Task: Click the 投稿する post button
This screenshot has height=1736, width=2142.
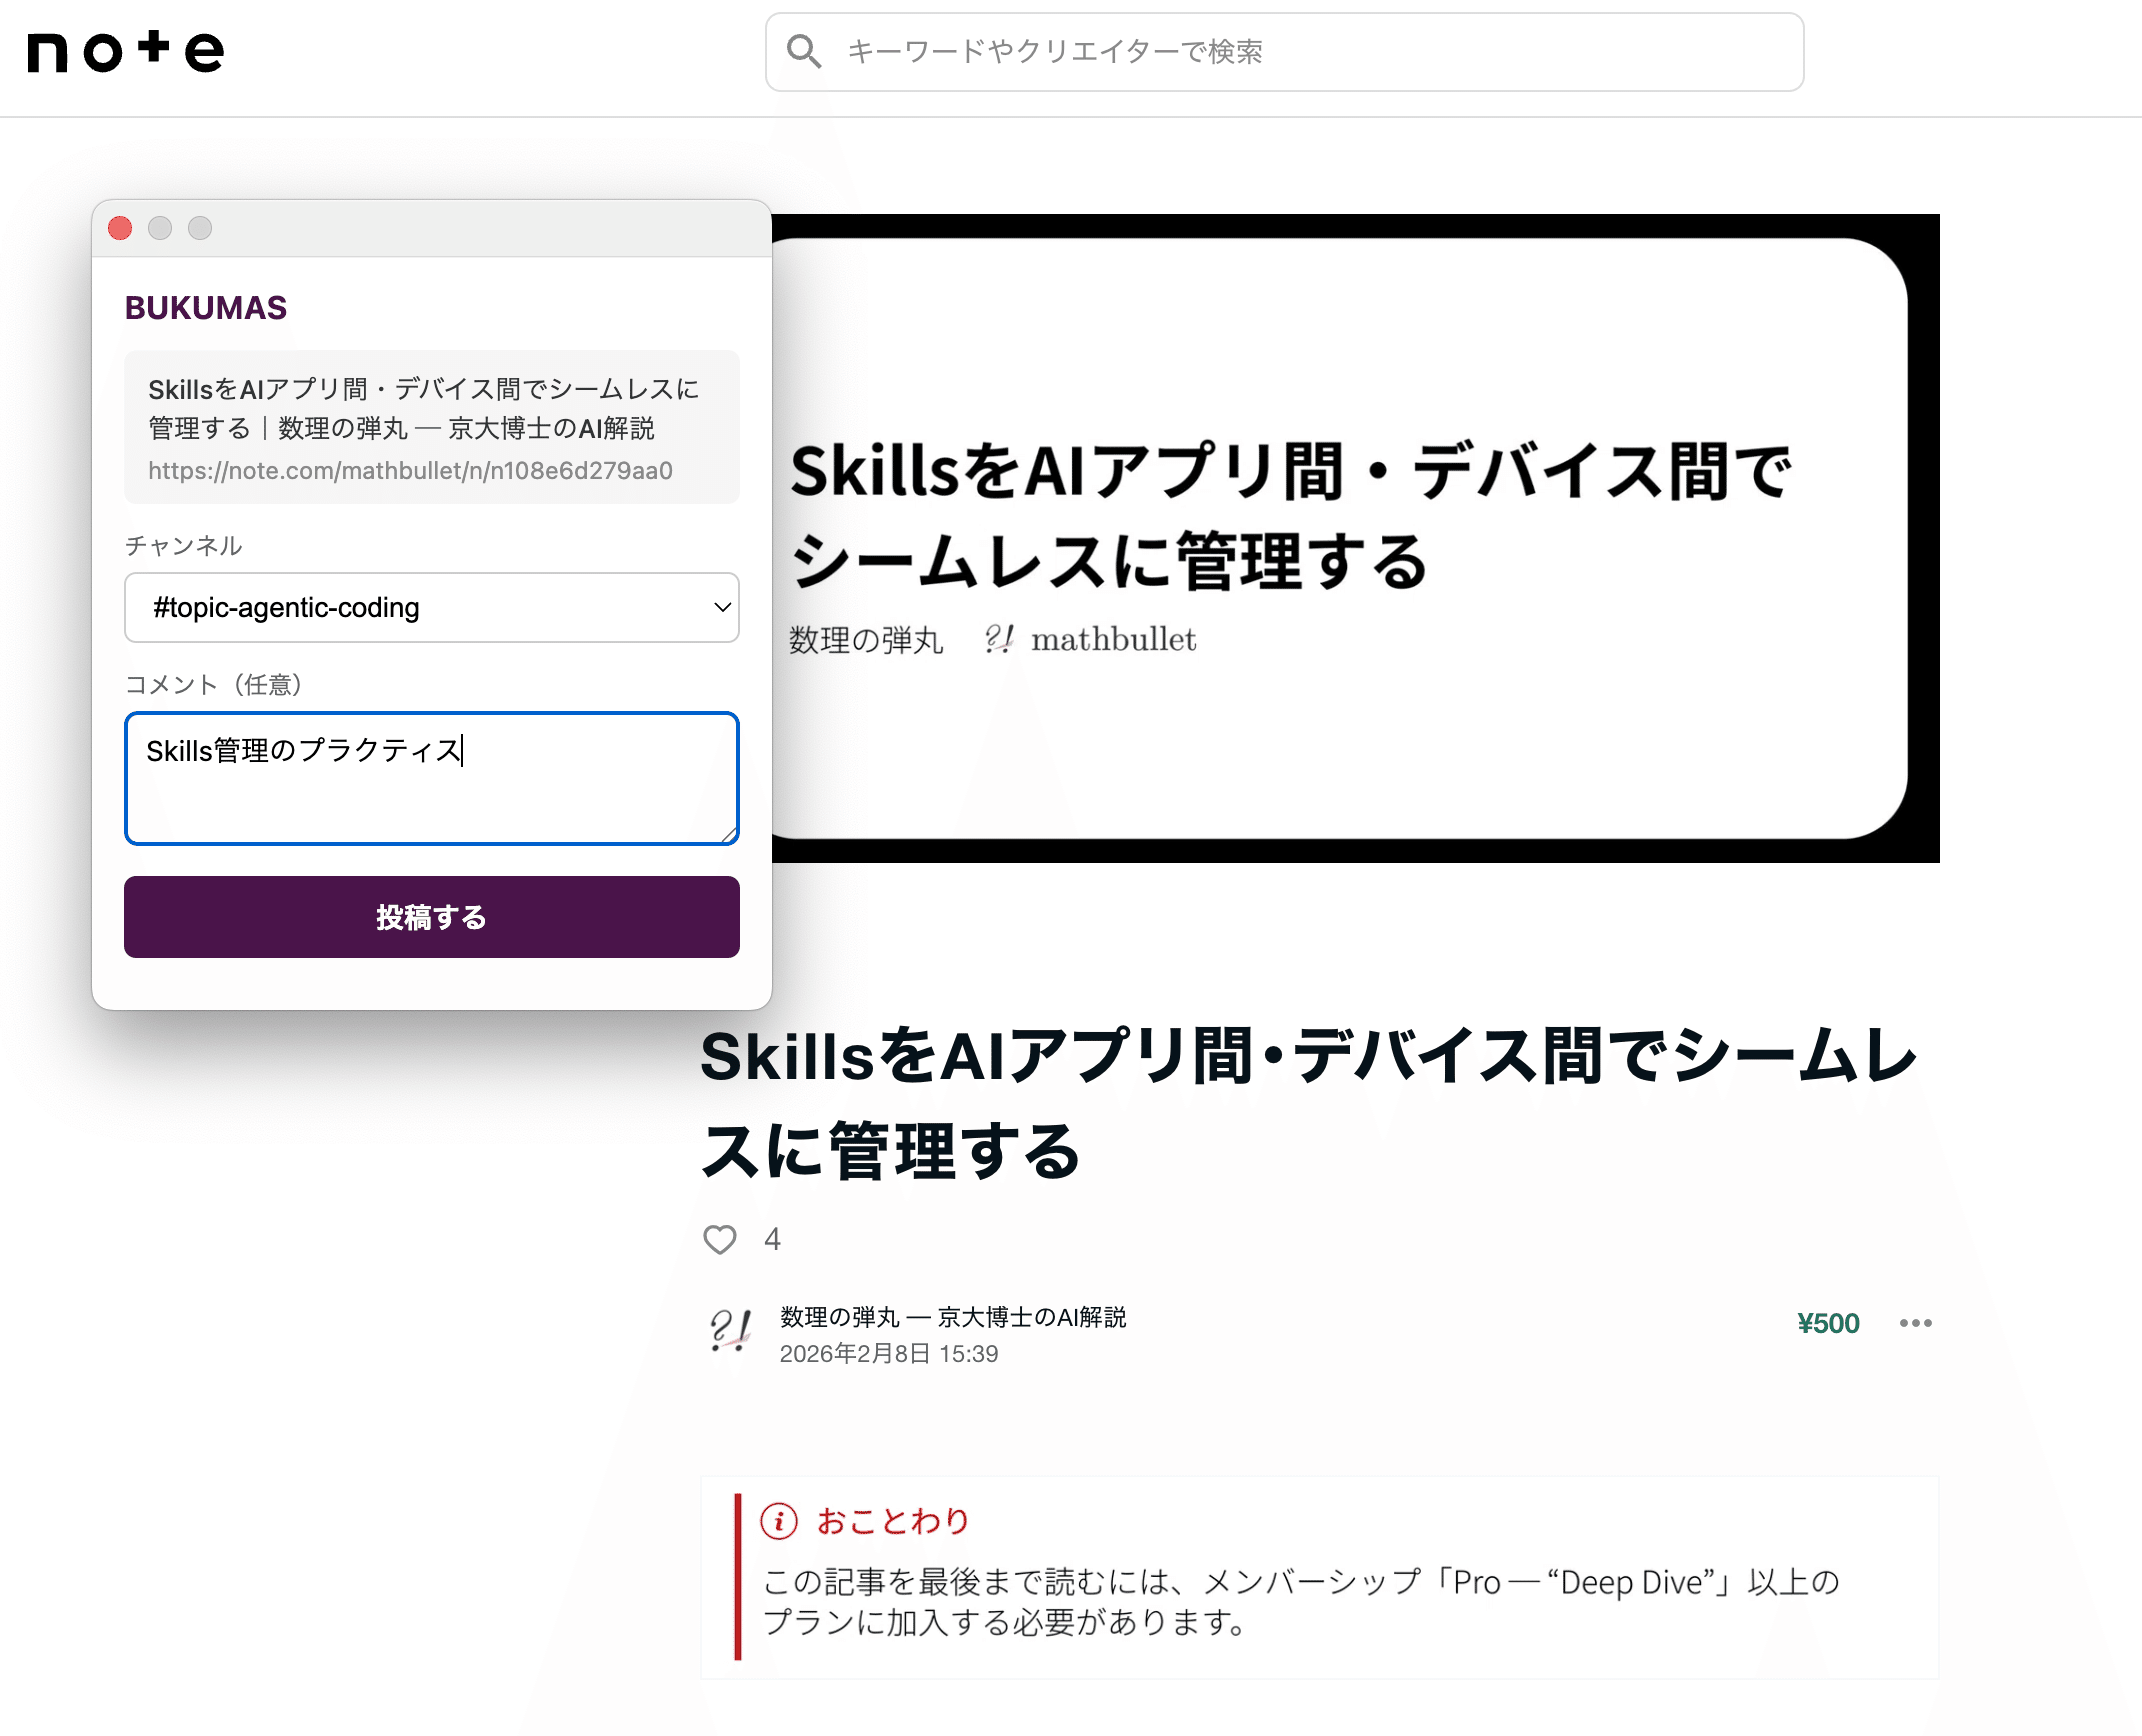Action: click(431, 917)
